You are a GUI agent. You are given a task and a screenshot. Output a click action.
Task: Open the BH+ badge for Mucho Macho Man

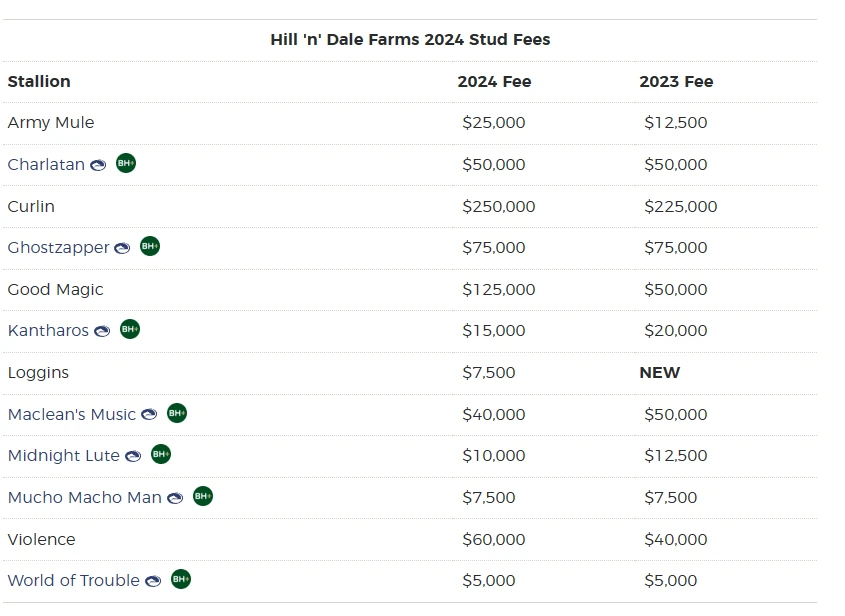pos(203,496)
